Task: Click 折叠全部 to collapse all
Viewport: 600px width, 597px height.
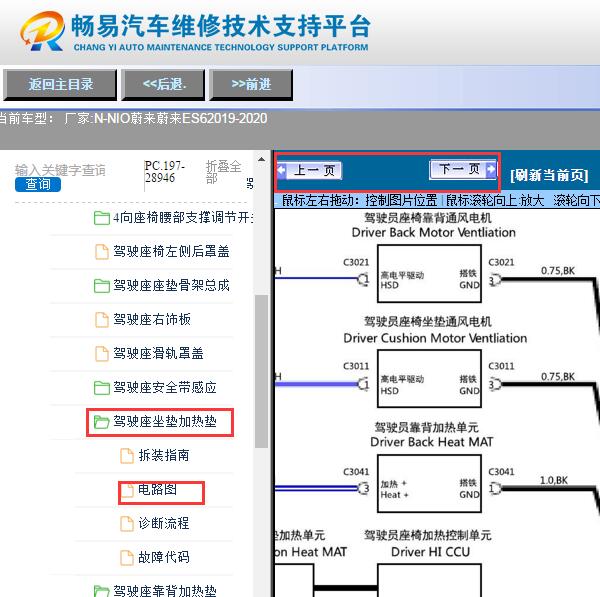Action: [223, 172]
